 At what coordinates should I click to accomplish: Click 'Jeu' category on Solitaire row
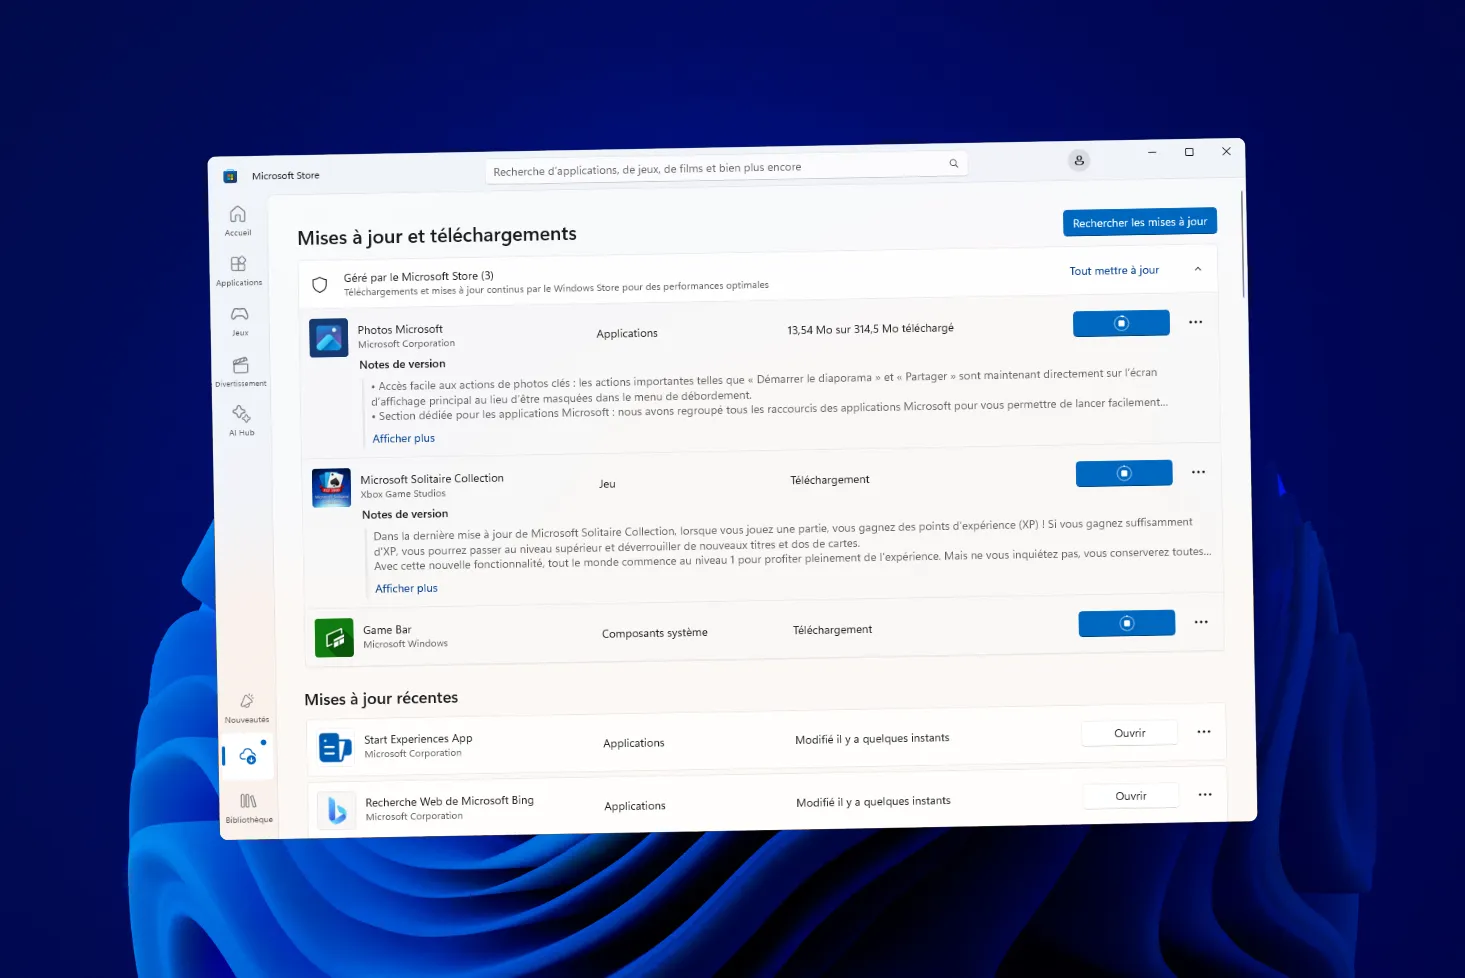[x=607, y=484]
